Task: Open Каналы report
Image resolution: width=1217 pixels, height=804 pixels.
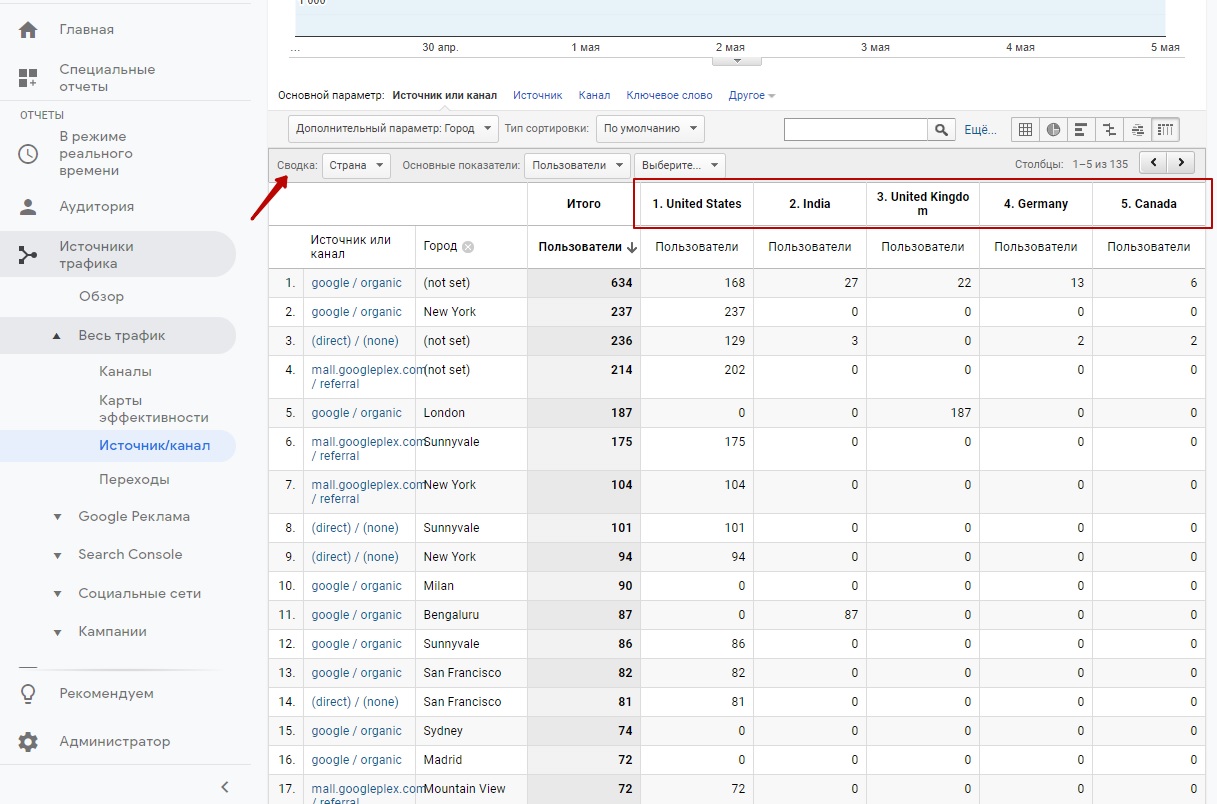Action: 125,371
